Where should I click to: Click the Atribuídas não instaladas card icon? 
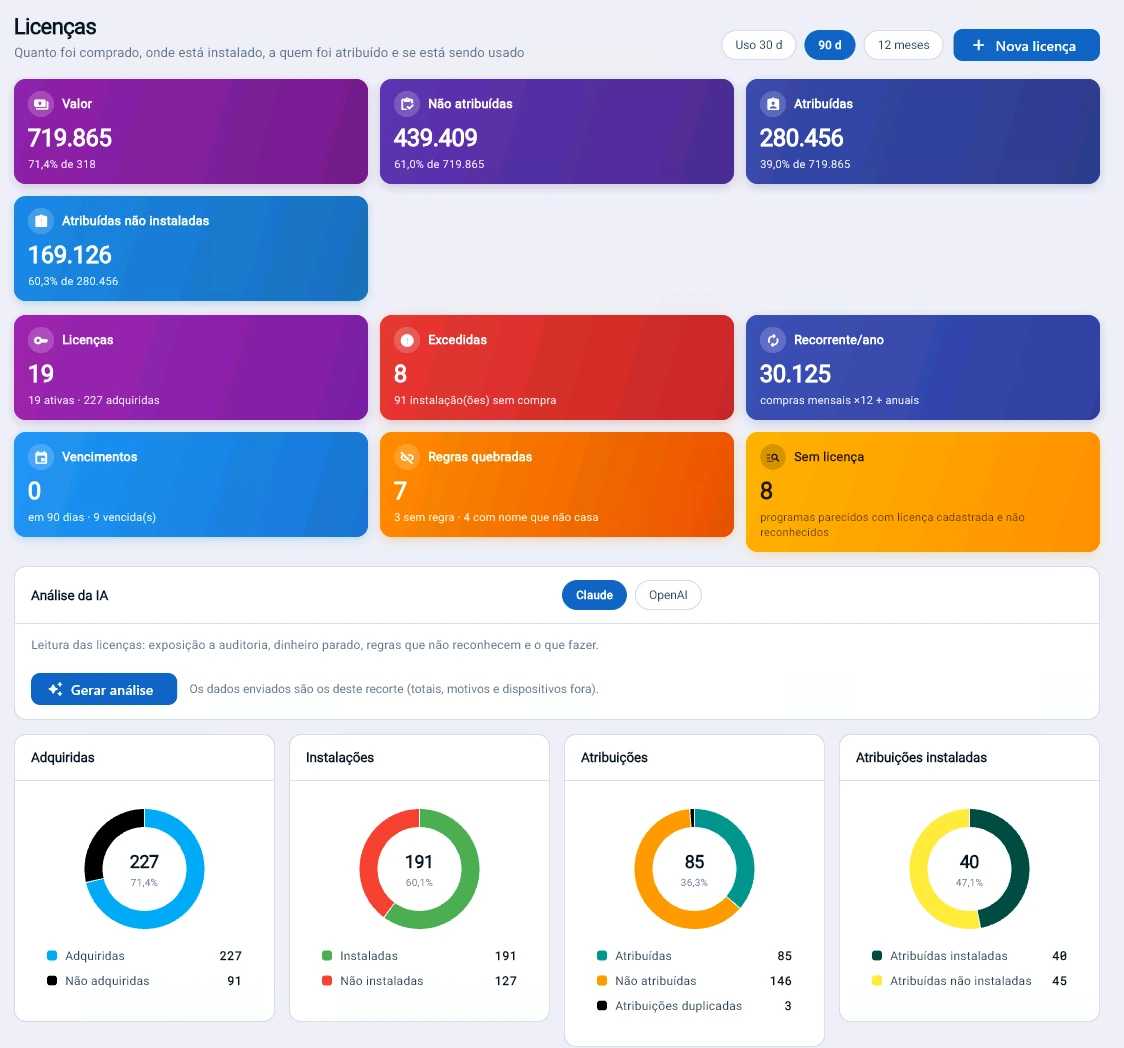[41, 221]
